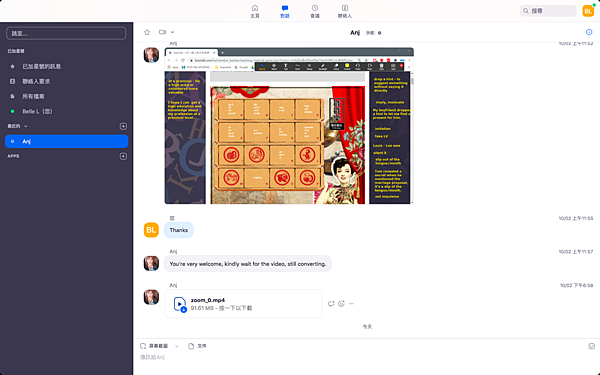This screenshot has width=600, height=375.
Task: Star the Anj chat
Action: tap(147, 33)
